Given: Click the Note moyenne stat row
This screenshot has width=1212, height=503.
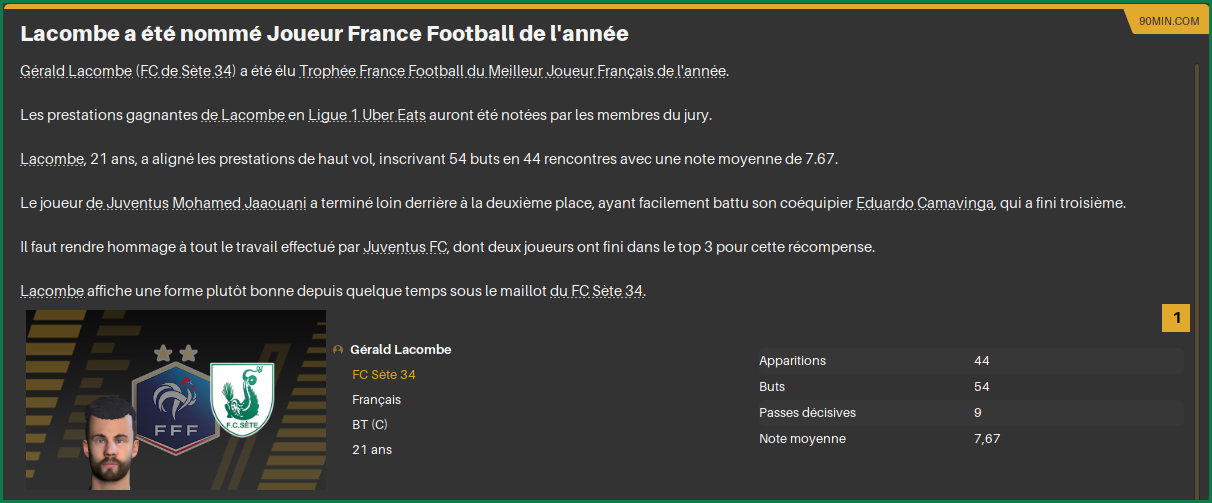Looking at the screenshot, I should coord(968,439).
